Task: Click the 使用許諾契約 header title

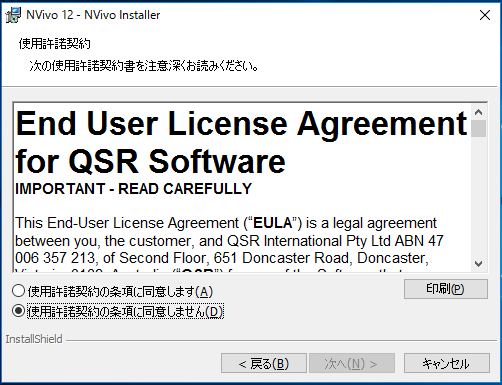Action: (x=54, y=44)
